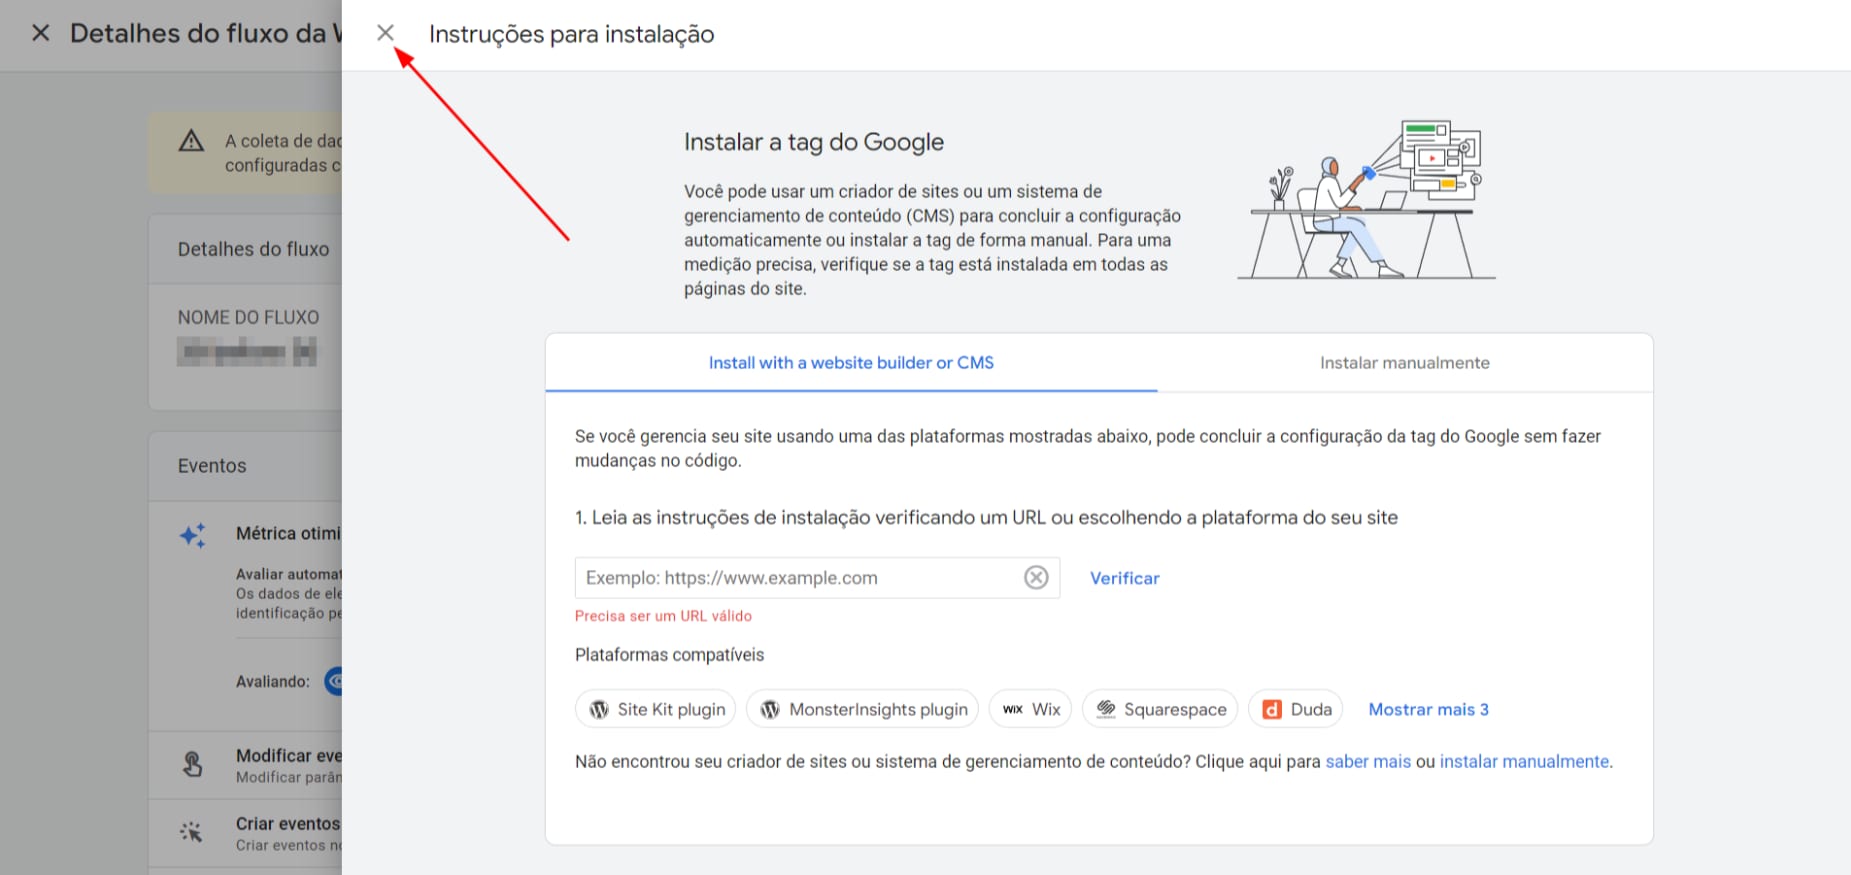Viewport: 1851px width, 875px height.
Task: Select the Wix platform chip
Action: coord(1031,709)
